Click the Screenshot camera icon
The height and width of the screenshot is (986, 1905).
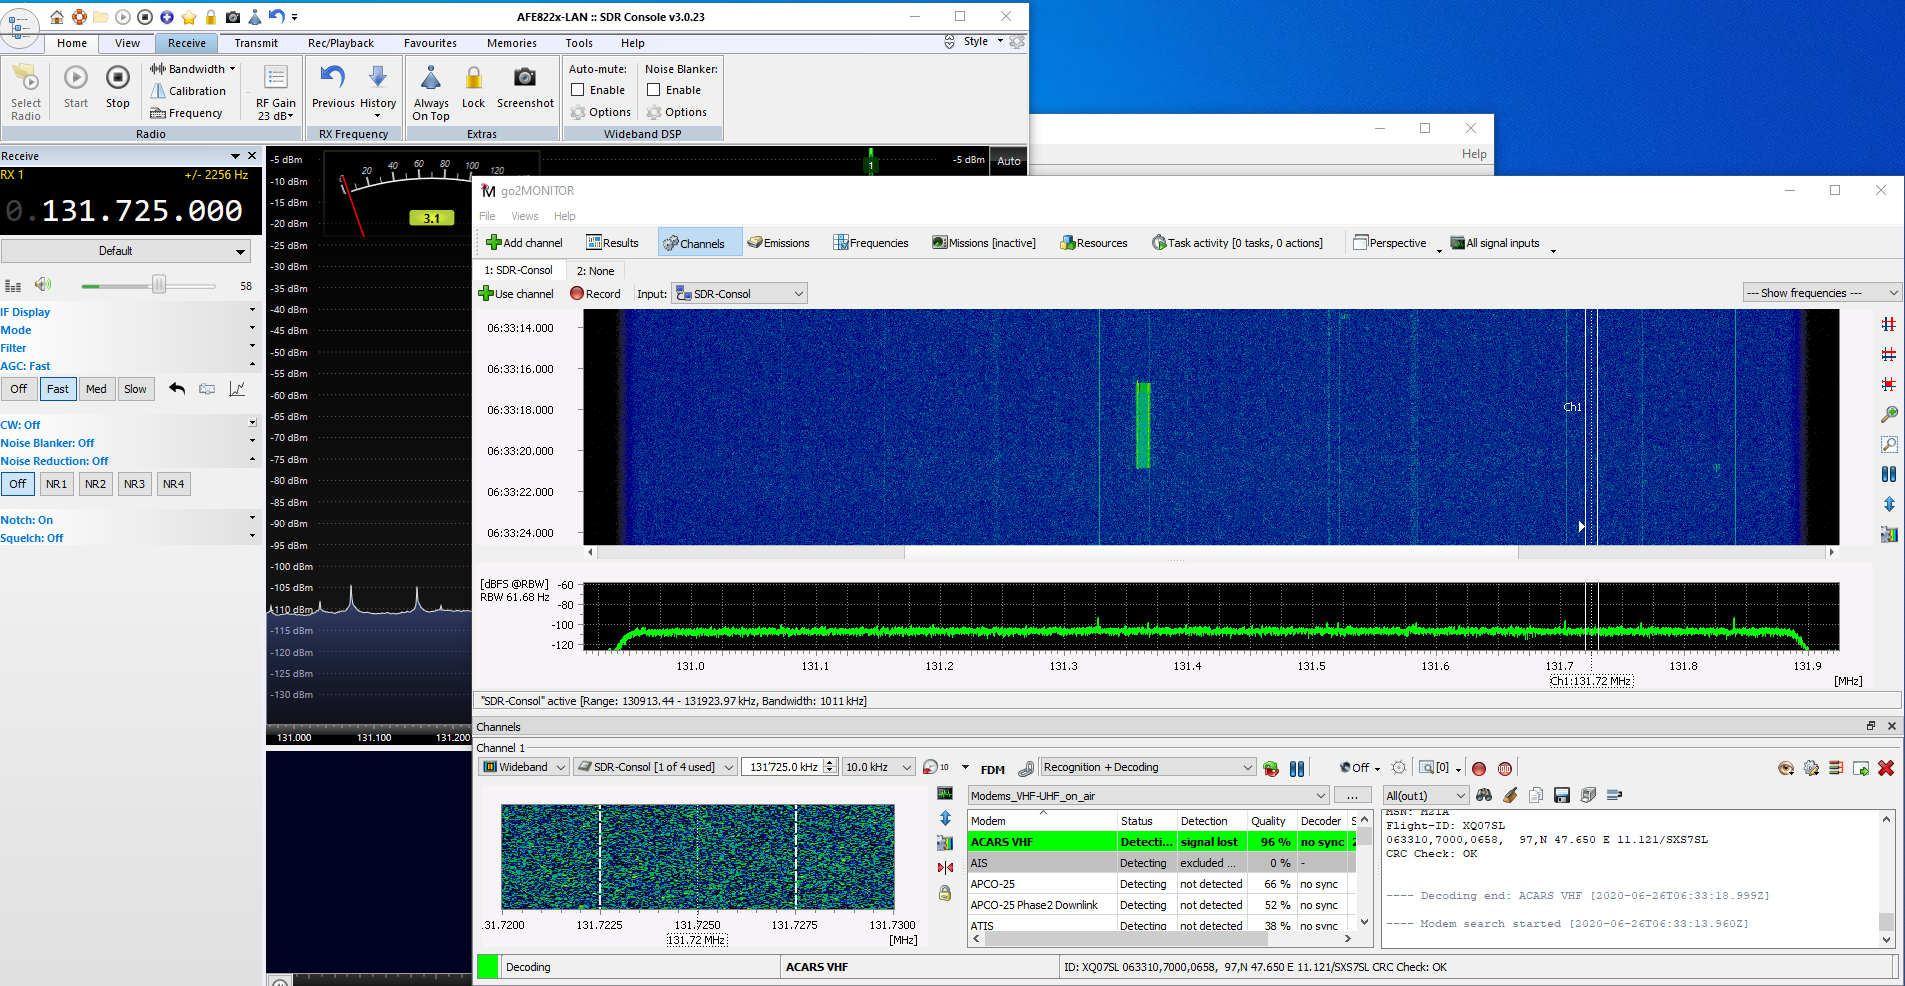(x=524, y=78)
